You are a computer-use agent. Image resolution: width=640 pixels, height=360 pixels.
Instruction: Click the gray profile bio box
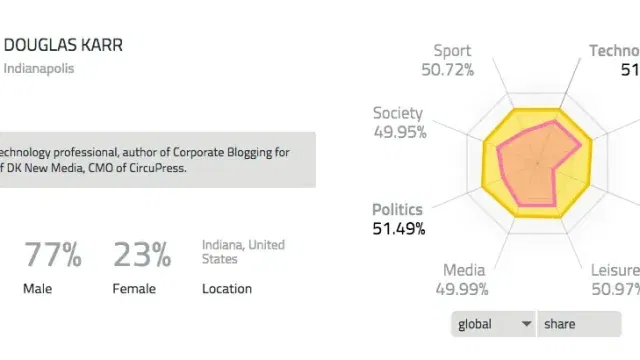(158, 160)
